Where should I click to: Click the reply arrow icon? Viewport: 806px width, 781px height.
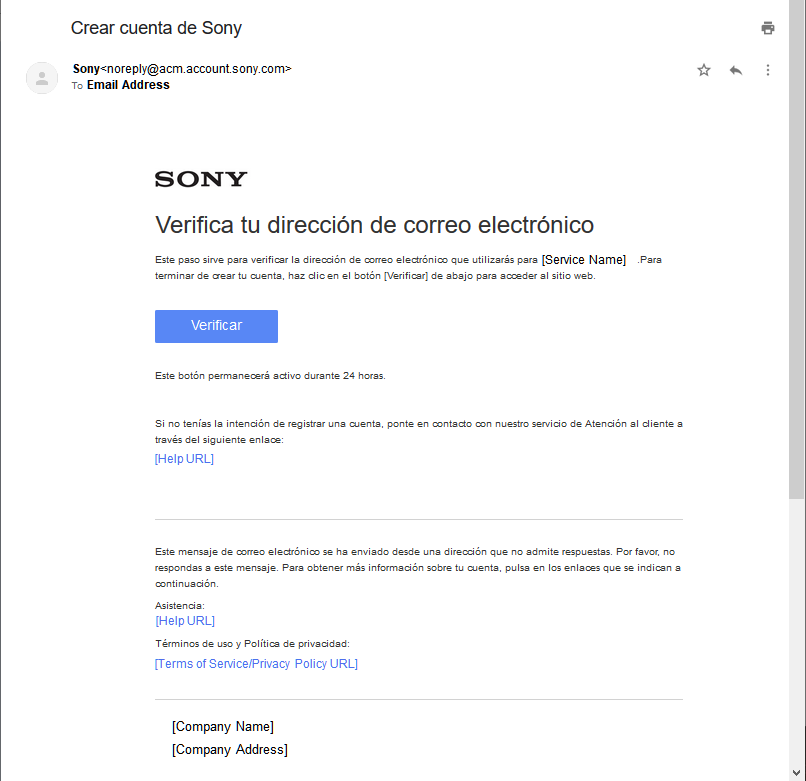point(736,70)
